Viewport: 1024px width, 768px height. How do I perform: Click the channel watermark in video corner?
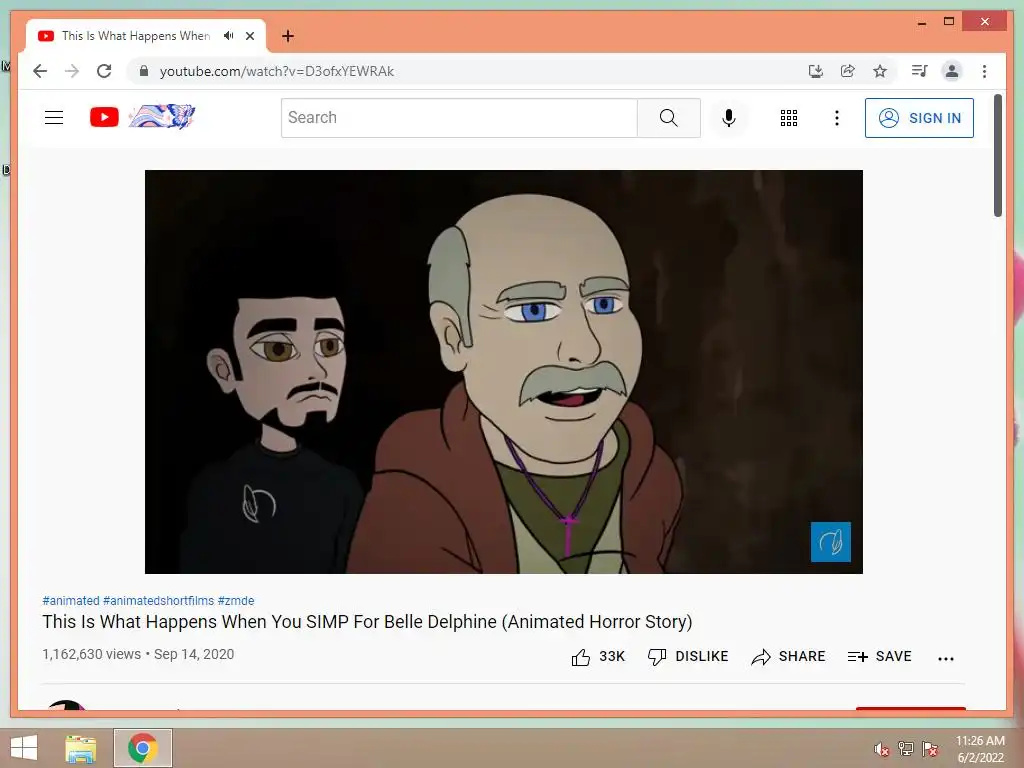[x=831, y=541]
